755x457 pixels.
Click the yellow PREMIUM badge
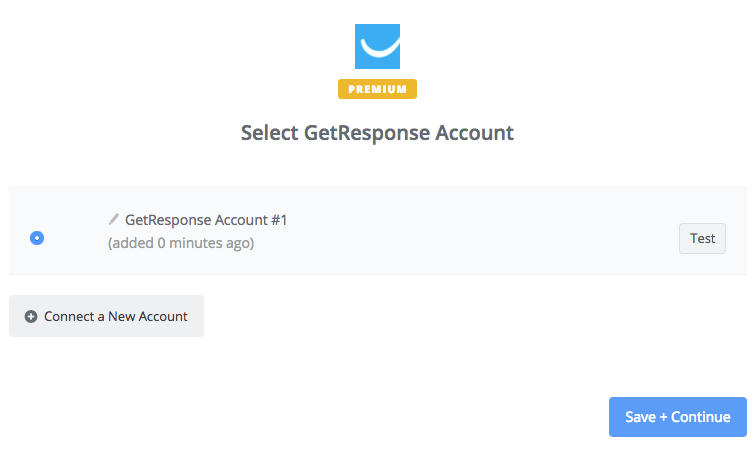[x=377, y=89]
